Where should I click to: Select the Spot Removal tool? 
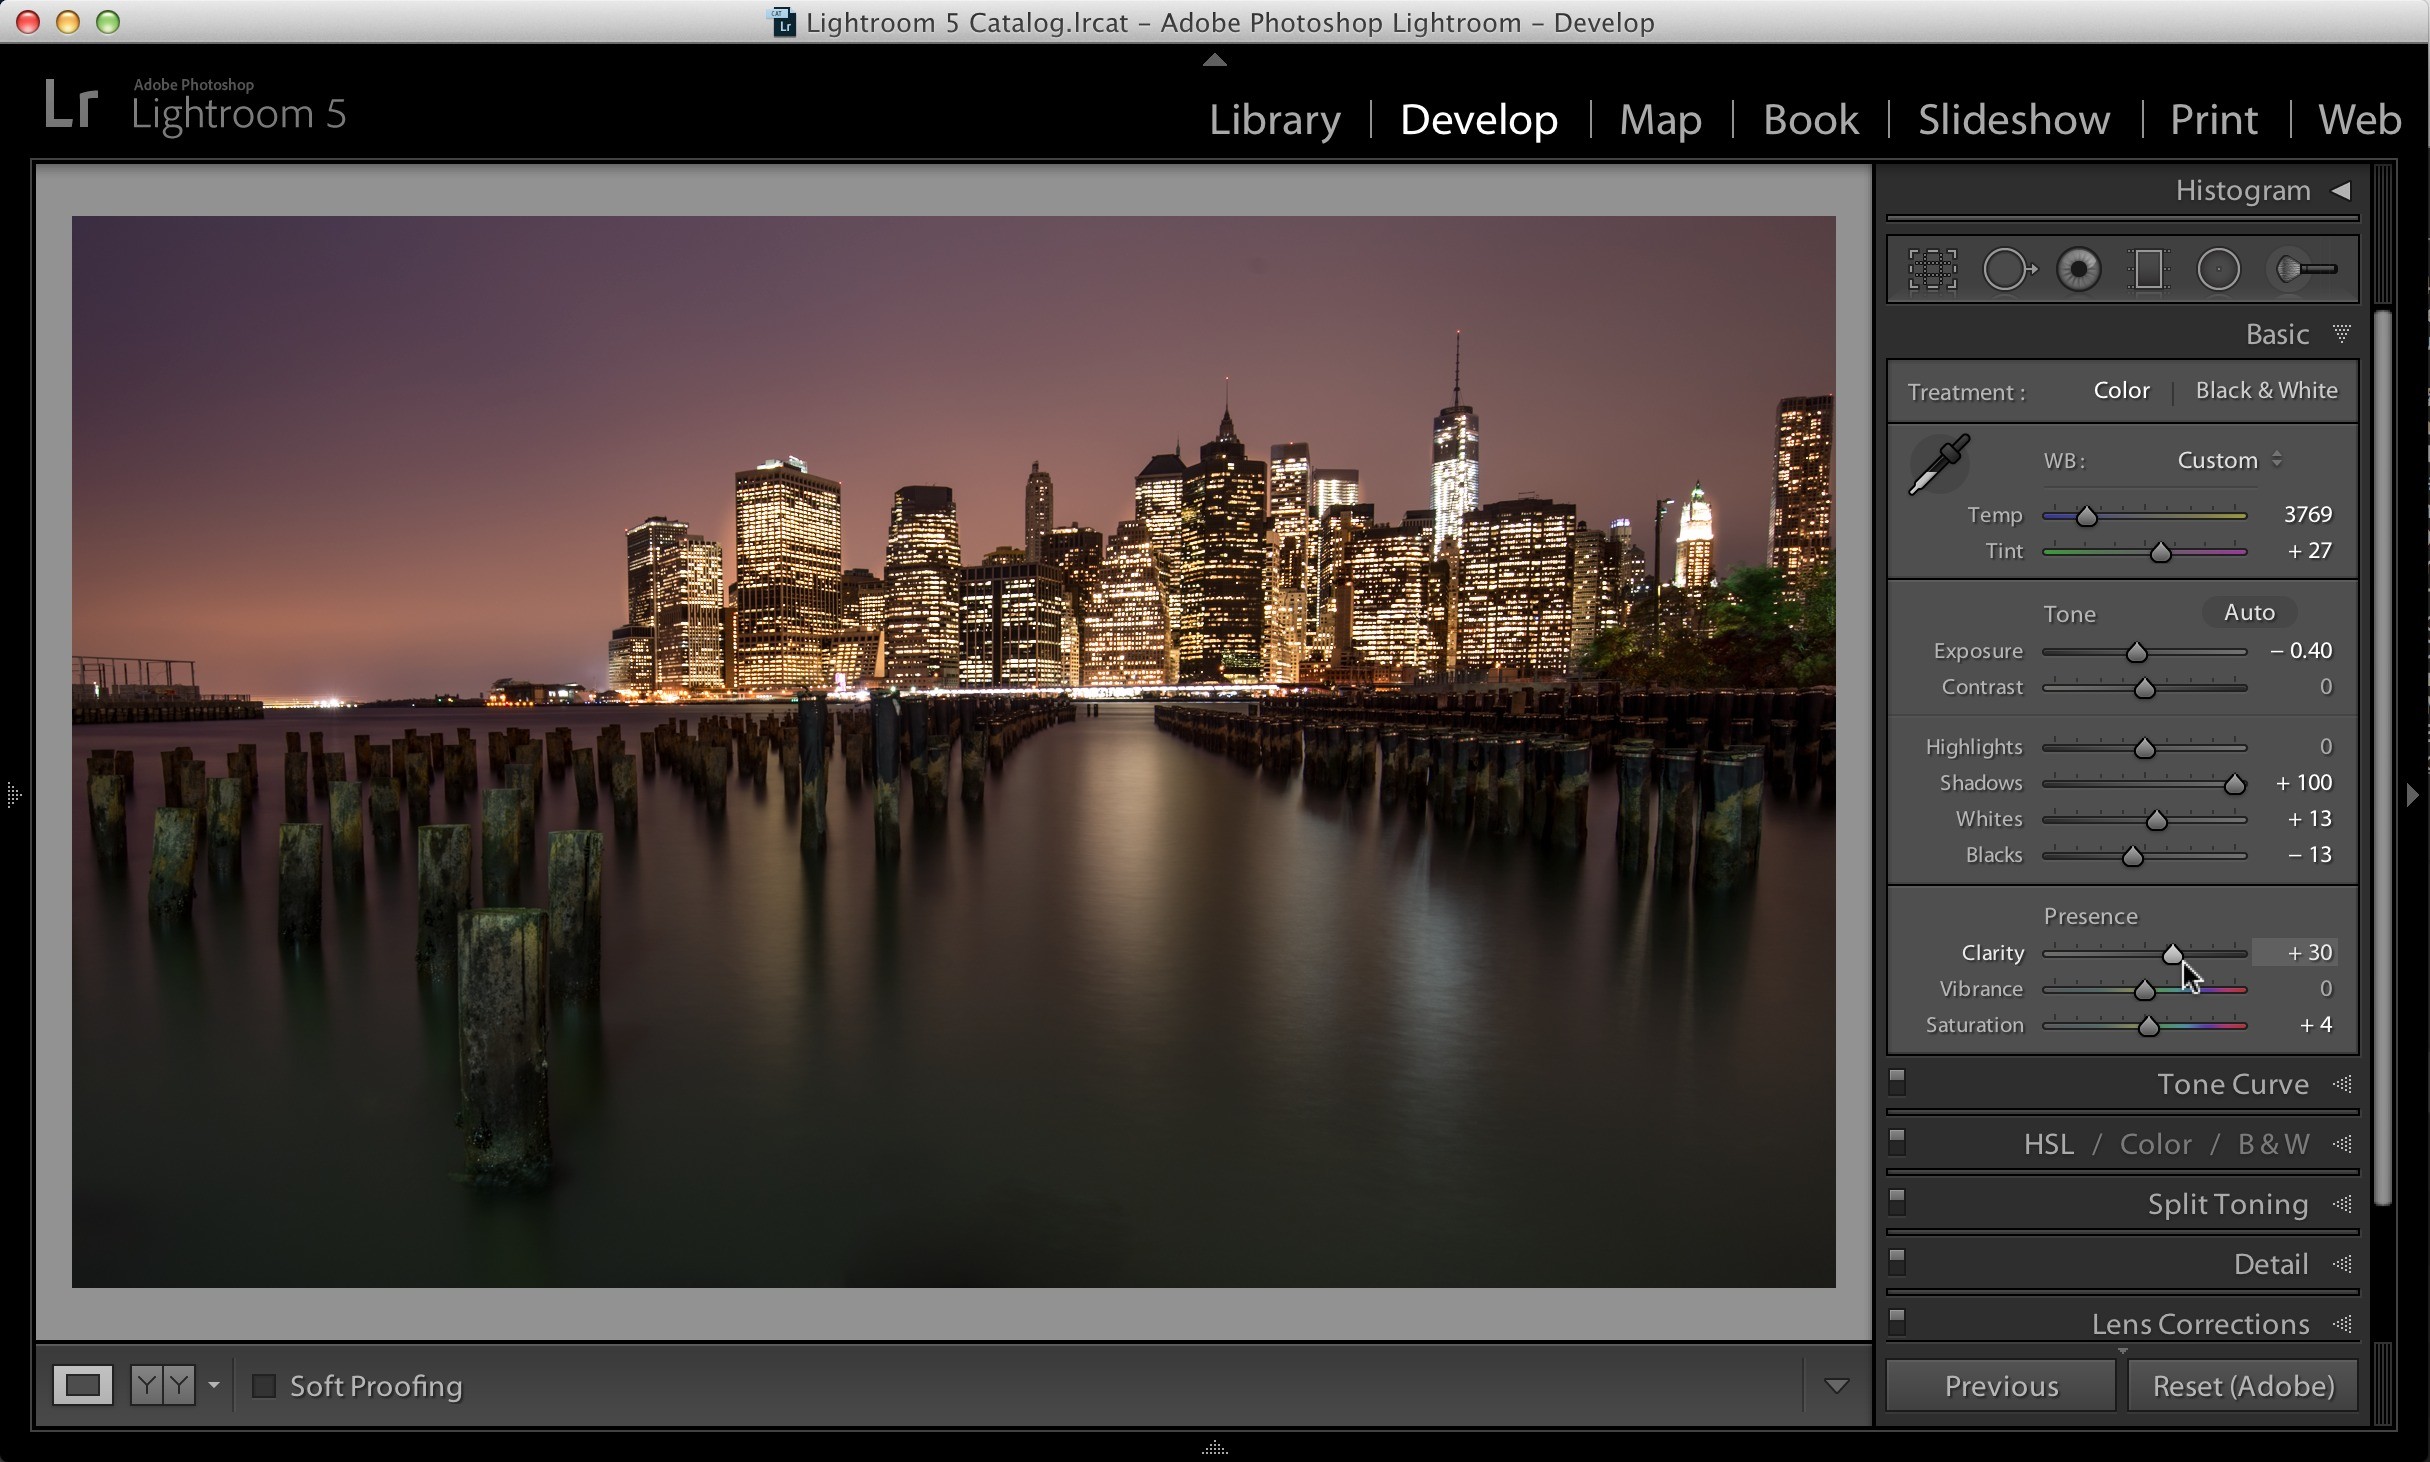tap(2008, 270)
